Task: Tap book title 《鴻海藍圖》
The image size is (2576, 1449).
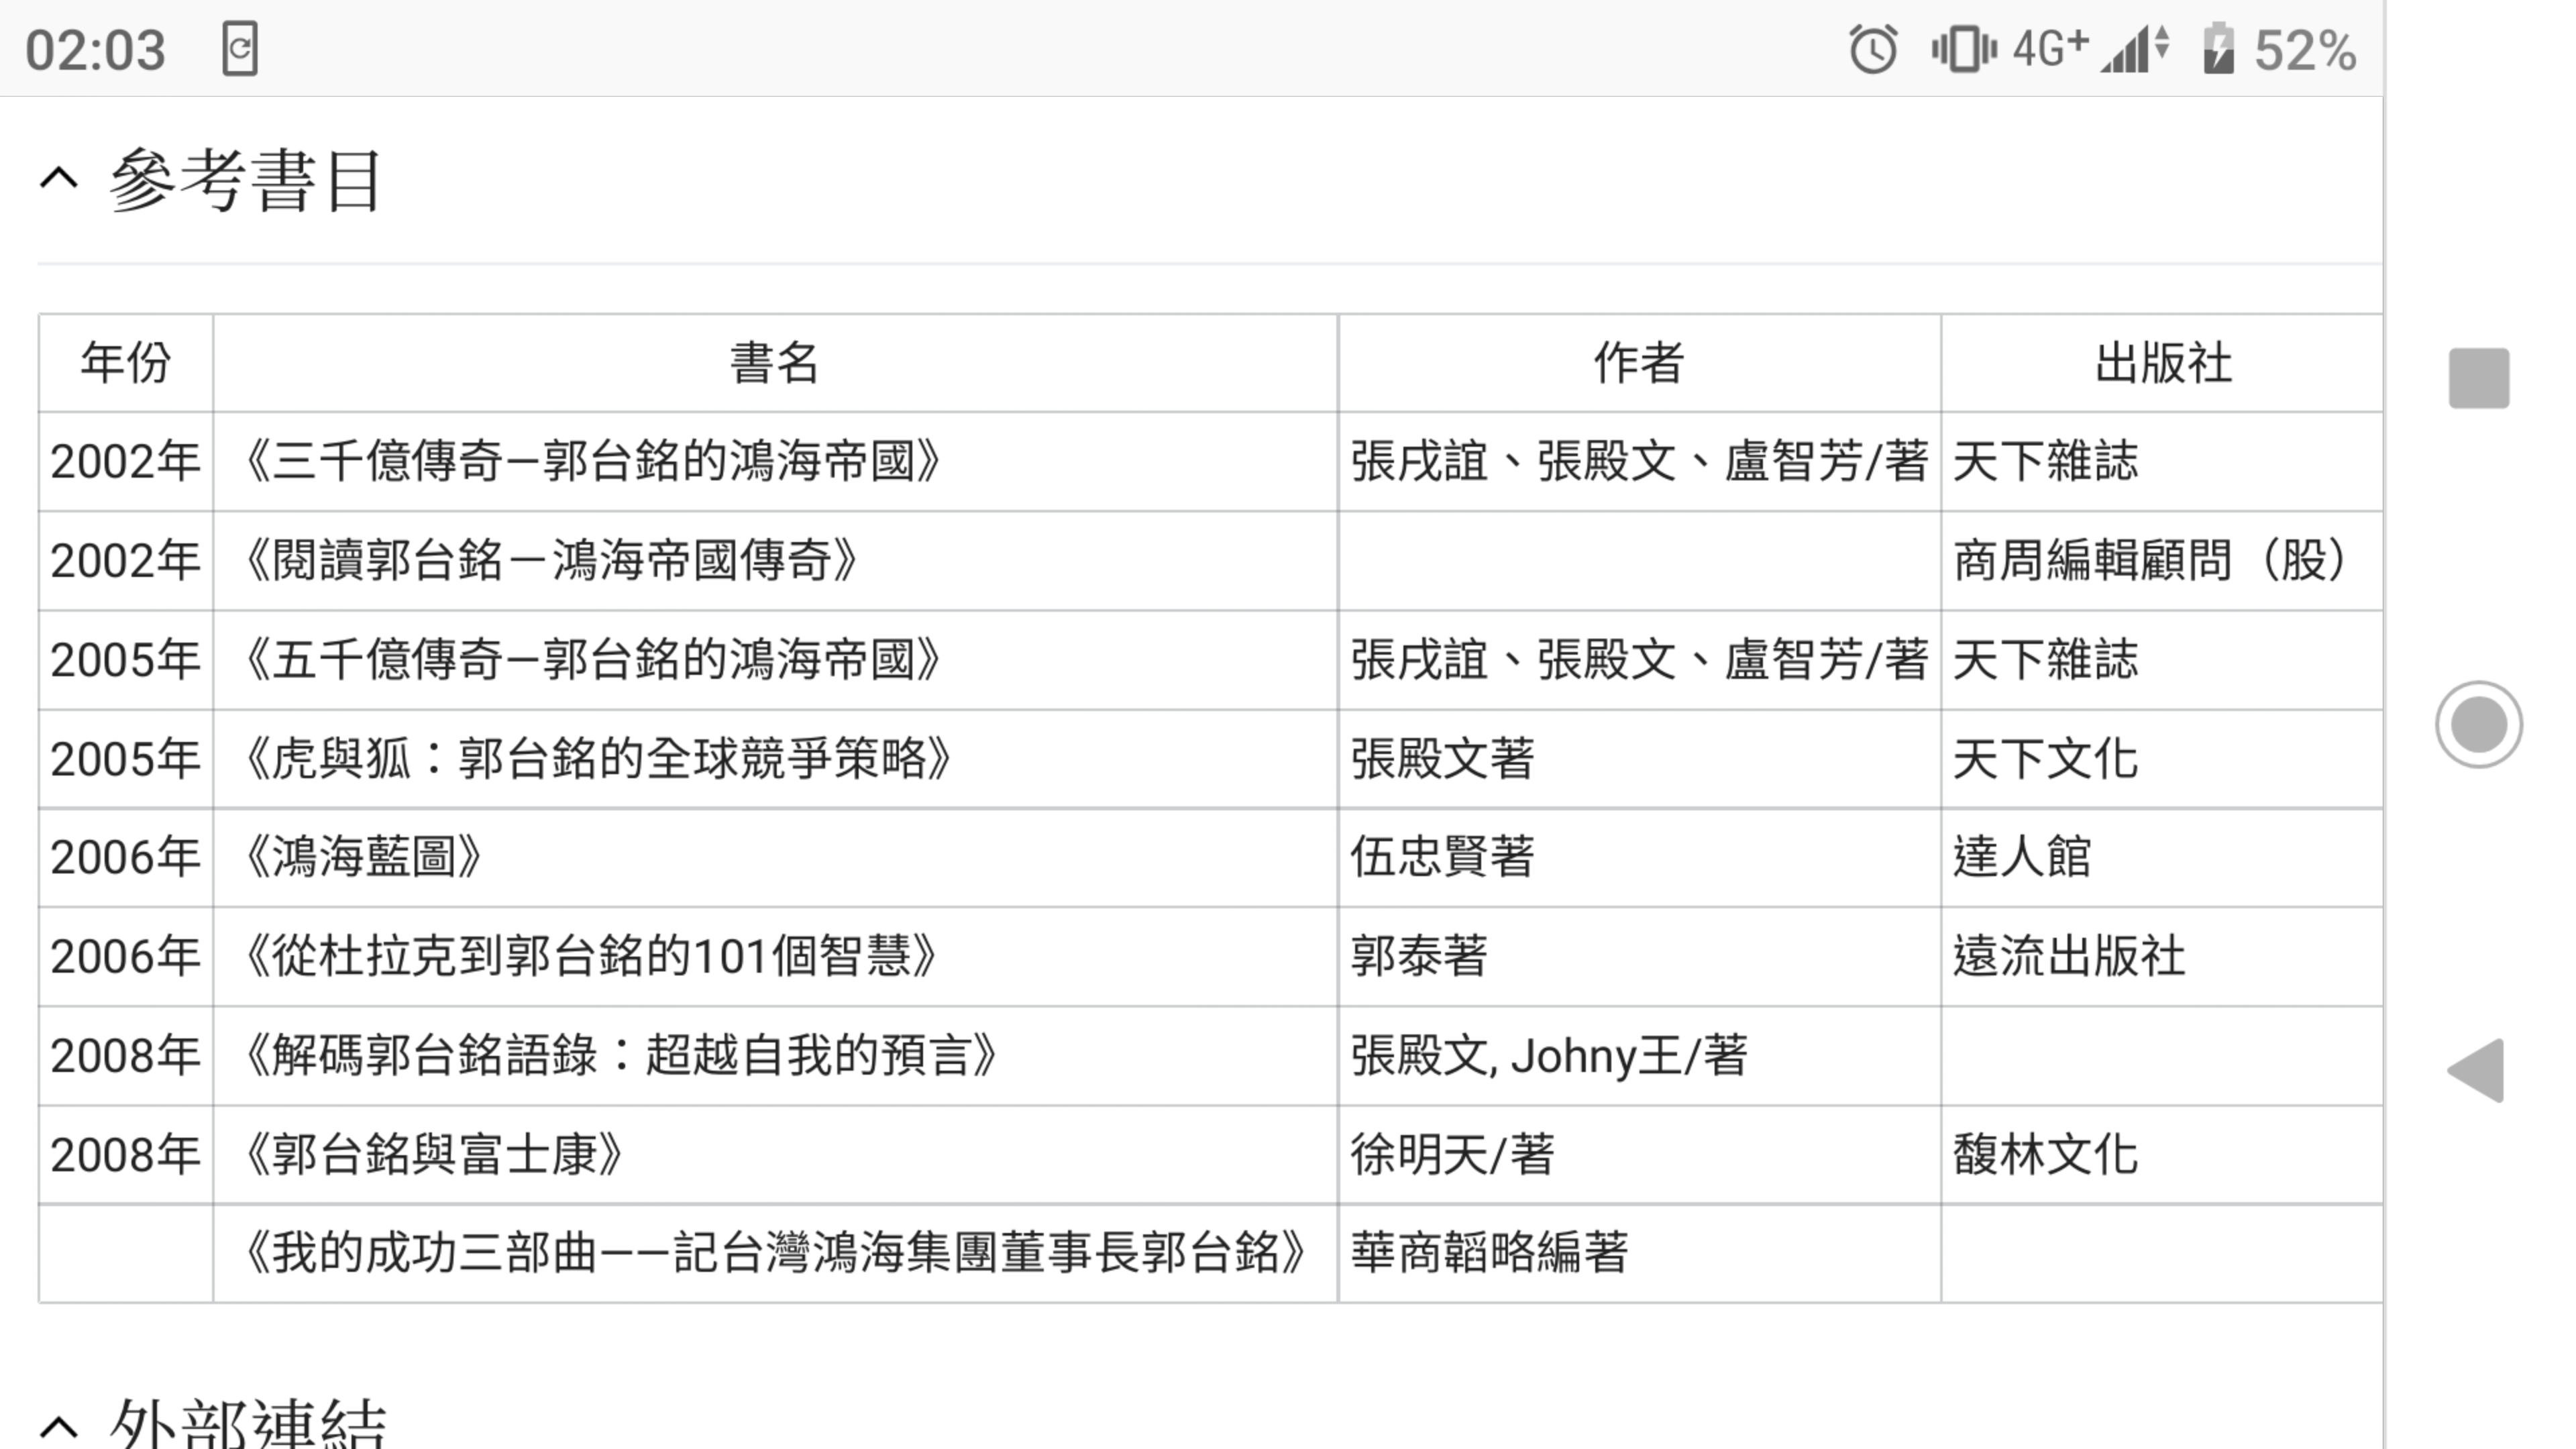Action: coord(363,858)
